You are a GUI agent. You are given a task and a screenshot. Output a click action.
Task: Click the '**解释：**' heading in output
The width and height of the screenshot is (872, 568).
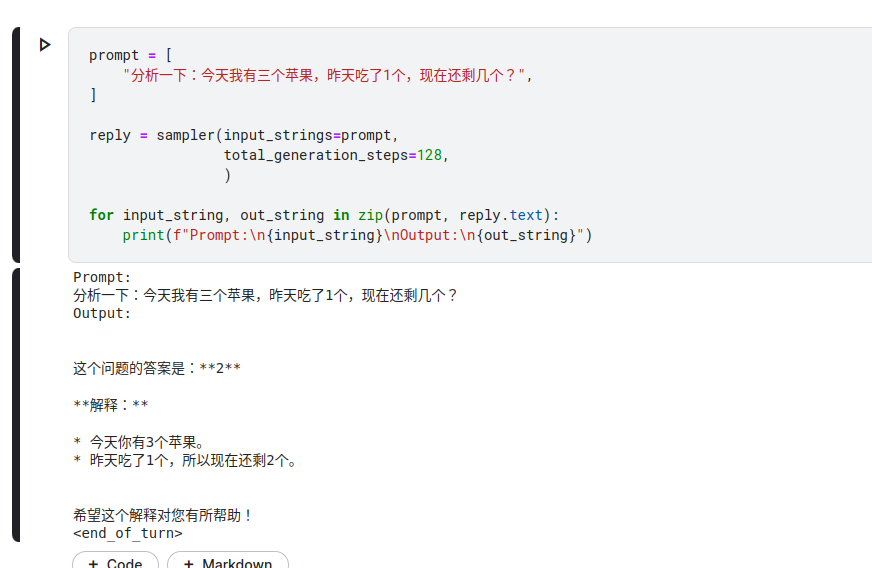(111, 405)
